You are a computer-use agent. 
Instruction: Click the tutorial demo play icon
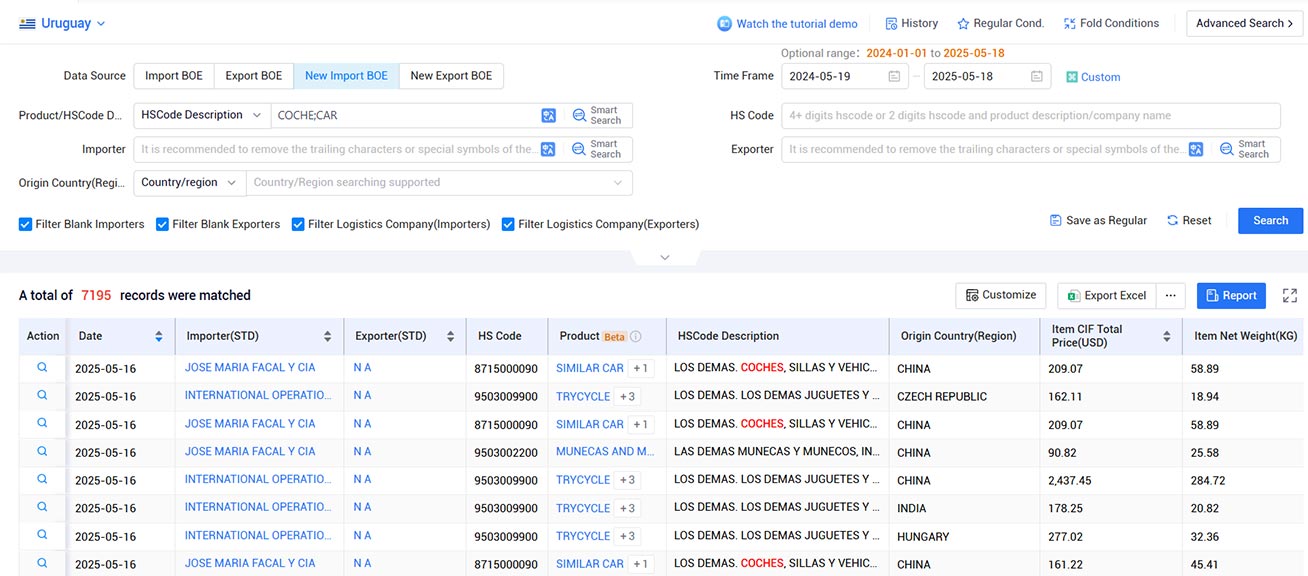click(725, 24)
